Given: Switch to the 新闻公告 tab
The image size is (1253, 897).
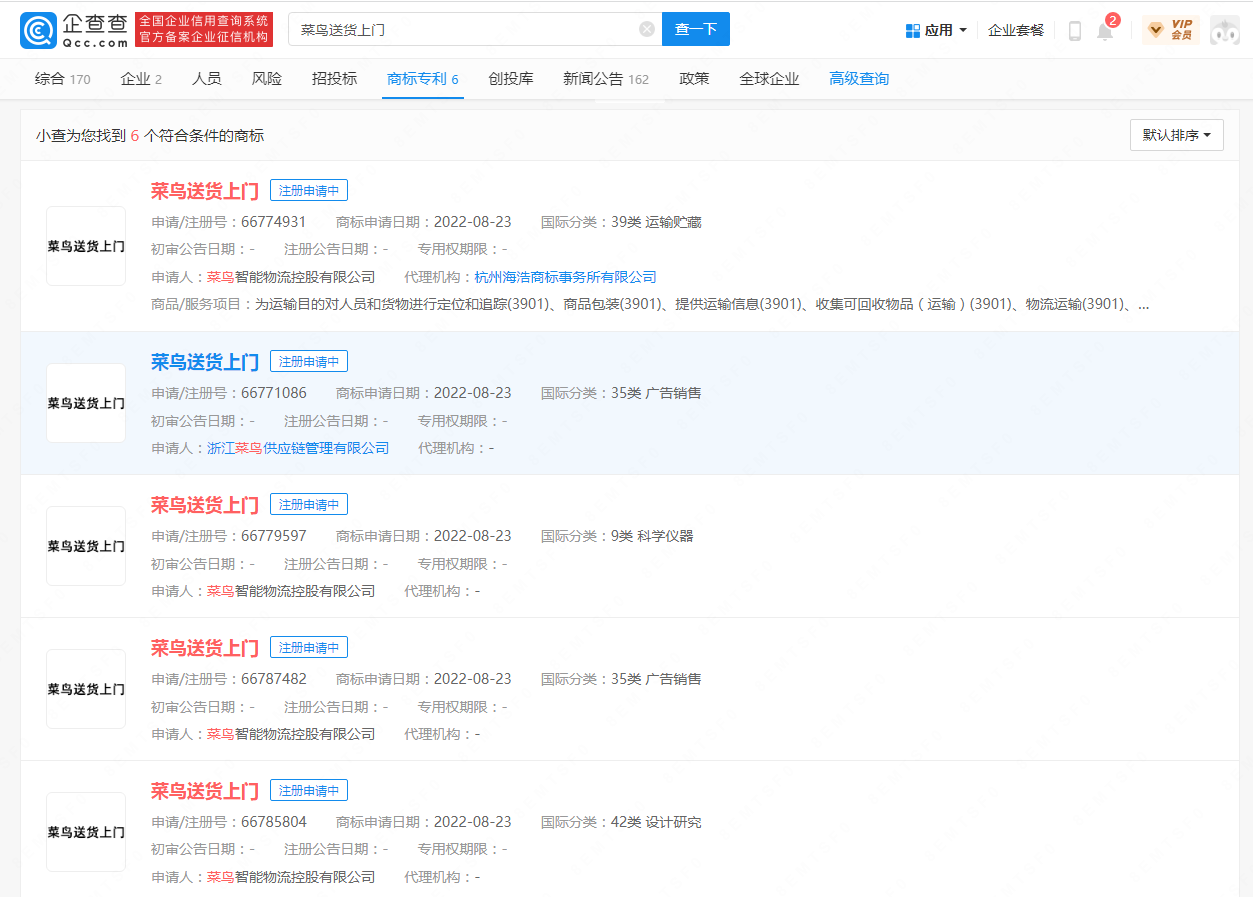Looking at the screenshot, I should [606, 79].
